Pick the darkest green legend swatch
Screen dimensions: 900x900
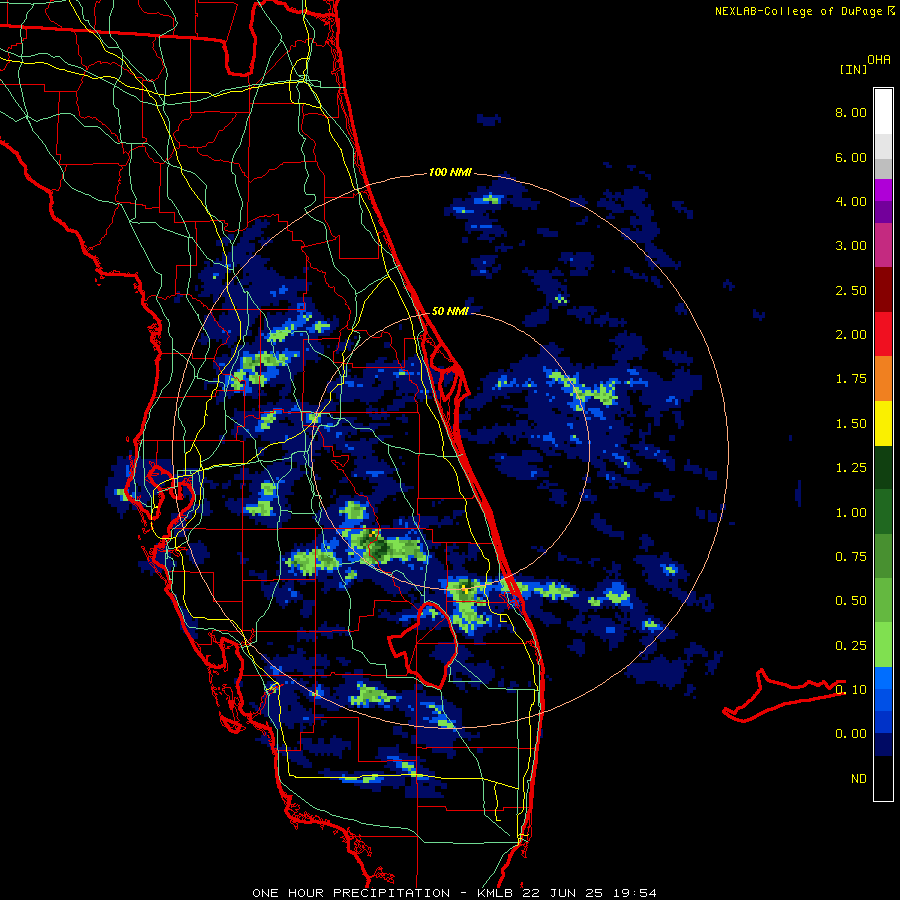[883, 467]
